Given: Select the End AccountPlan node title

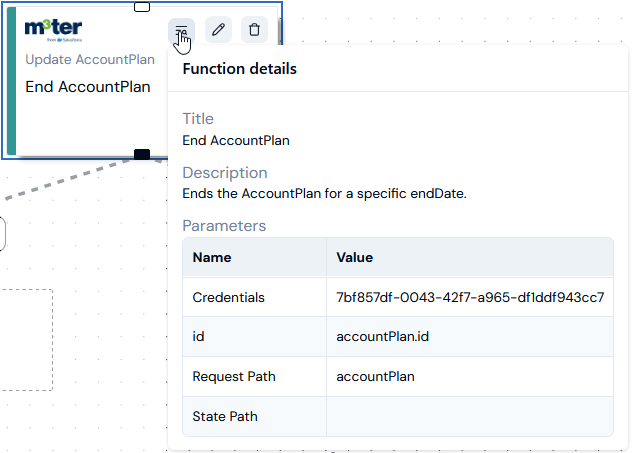Looking at the screenshot, I should [x=88, y=87].
